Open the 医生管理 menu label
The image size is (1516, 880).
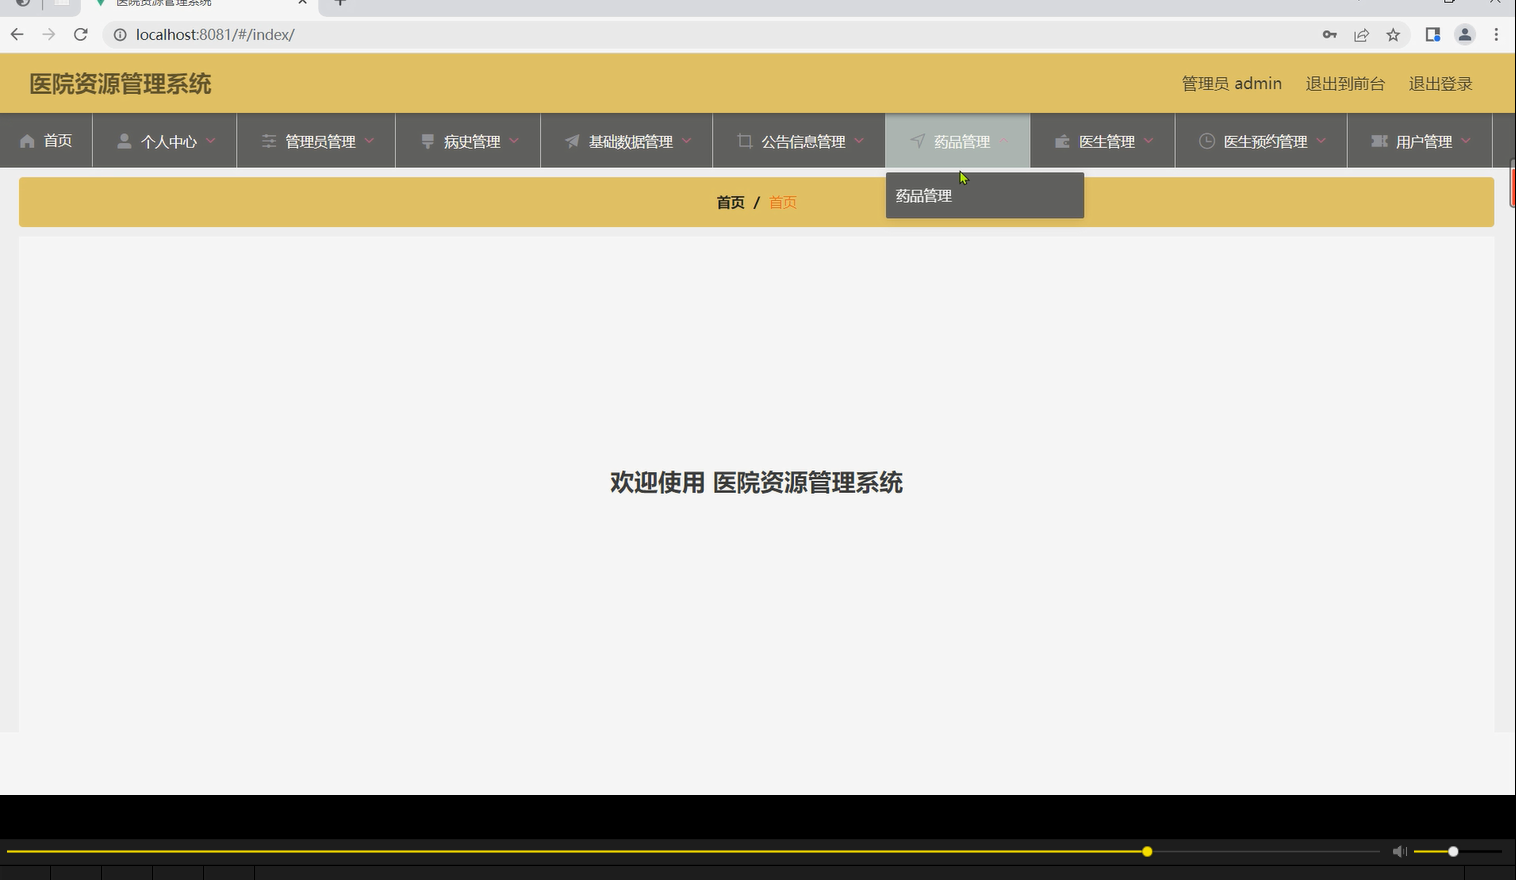1107,142
